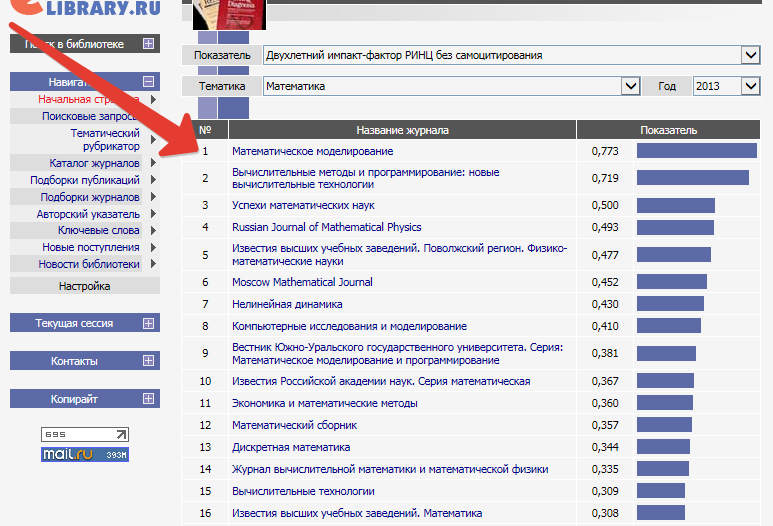Open Авторский указатель in navigator menu

88,214
